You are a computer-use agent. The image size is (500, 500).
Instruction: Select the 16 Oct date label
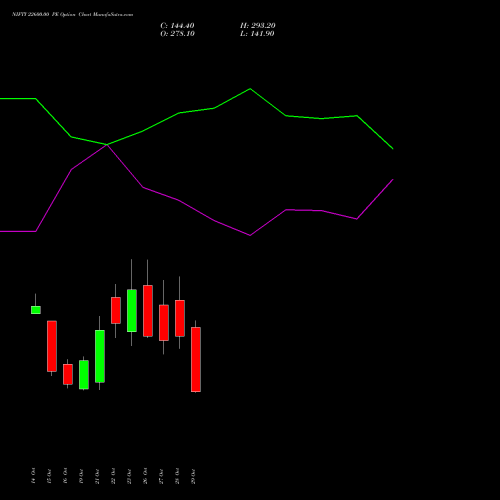pyautogui.click(x=65, y=476)
